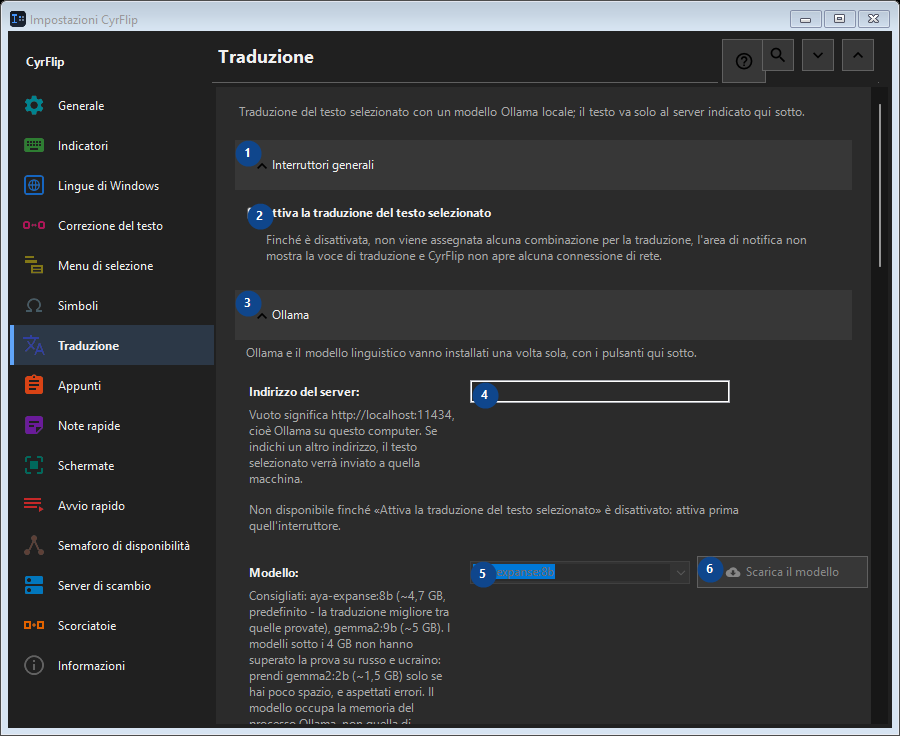The image size is (900, 736).
Task: Collapse the Interruttori generali section
Action: (x=543, y=165)
